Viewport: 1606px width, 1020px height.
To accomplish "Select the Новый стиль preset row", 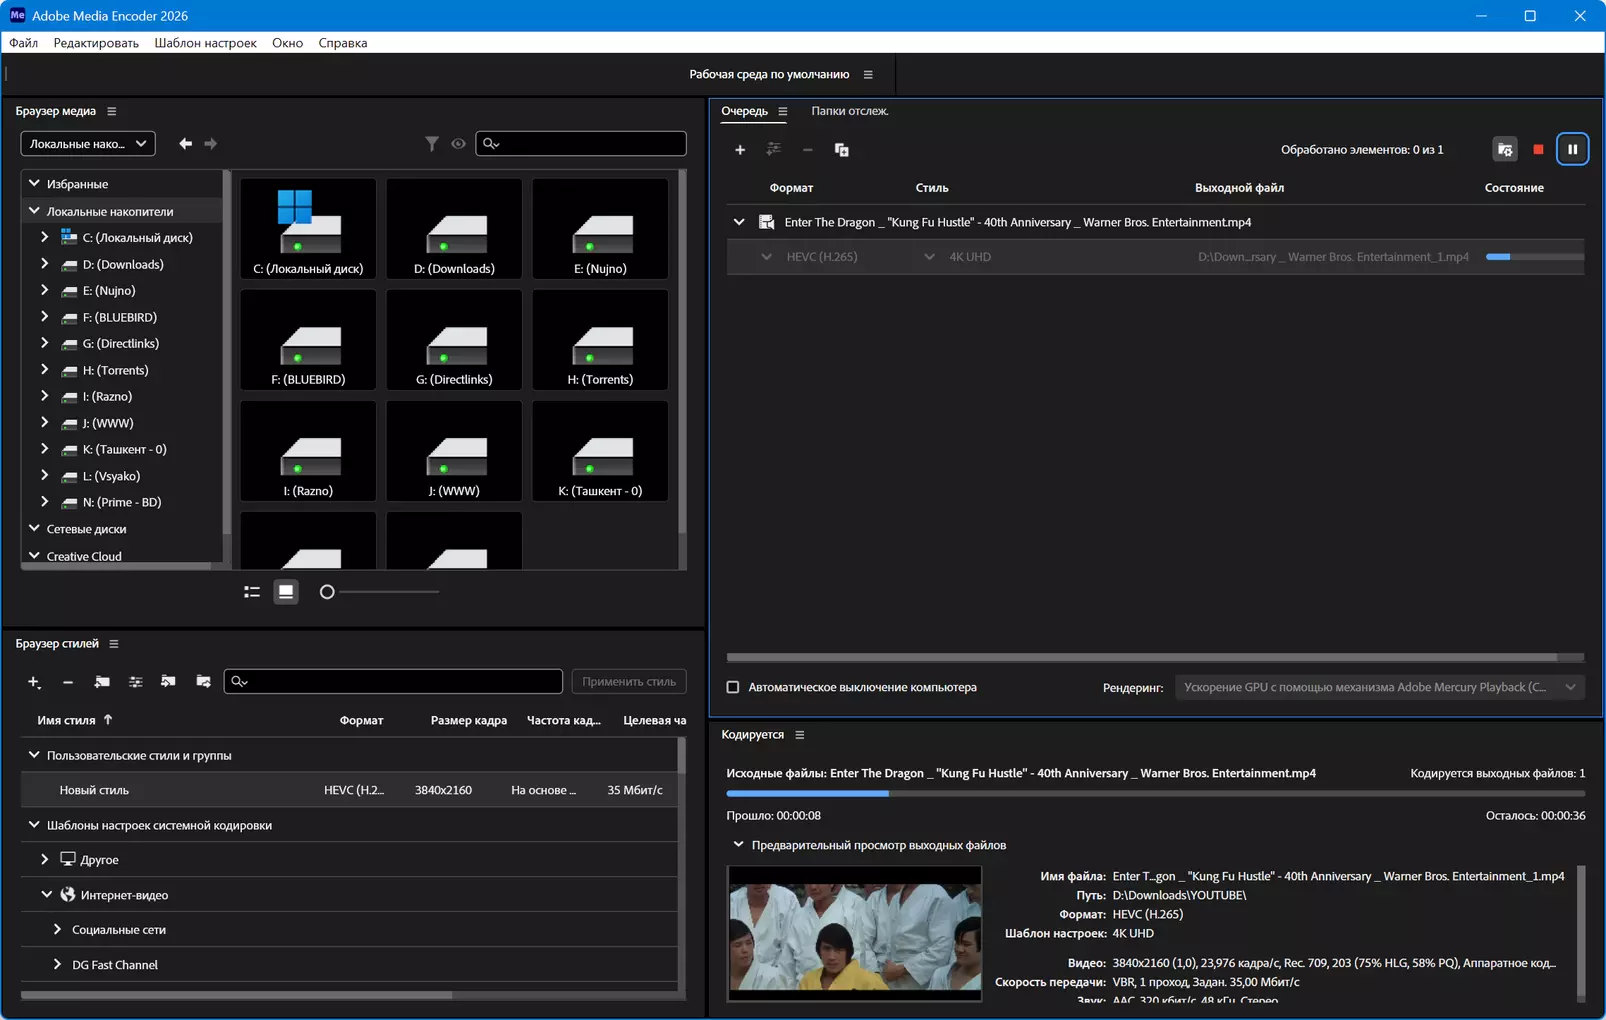I will click(350, 790).
